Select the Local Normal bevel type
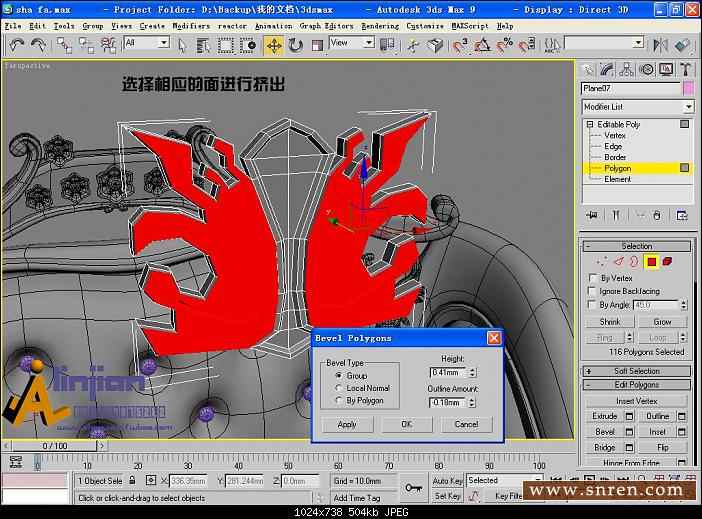 coord(337,387)
